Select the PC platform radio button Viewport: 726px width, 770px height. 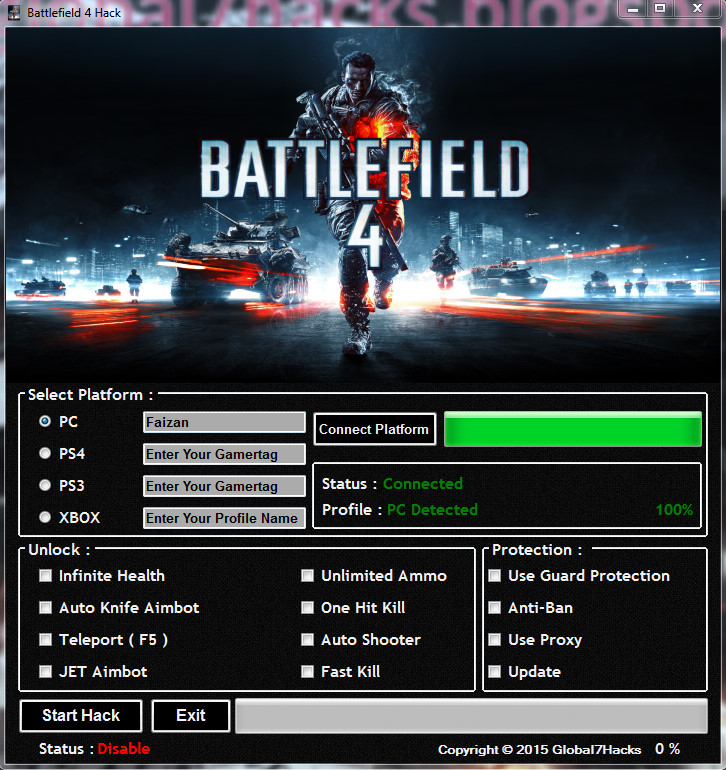(45, 421)
